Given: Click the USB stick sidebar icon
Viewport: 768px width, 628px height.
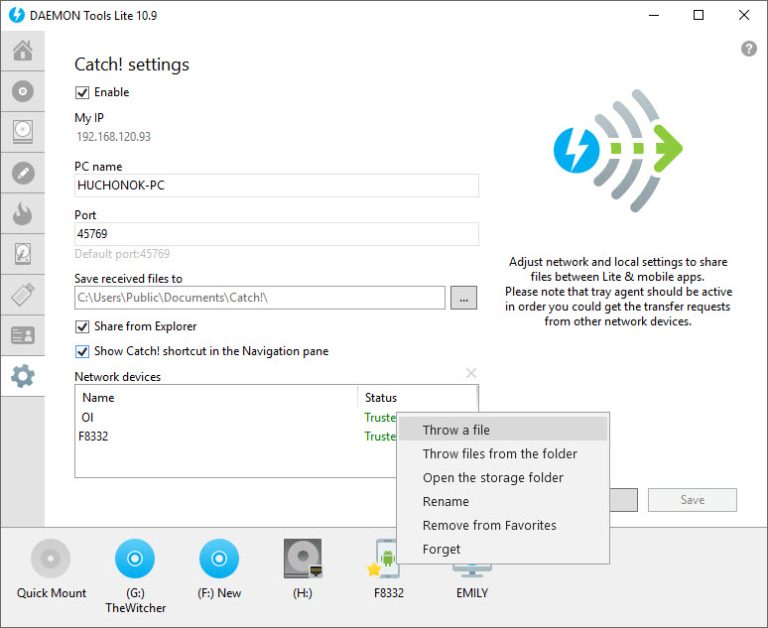Looking at the screenshot, I should pyautogui.click(x=22, y=295).
